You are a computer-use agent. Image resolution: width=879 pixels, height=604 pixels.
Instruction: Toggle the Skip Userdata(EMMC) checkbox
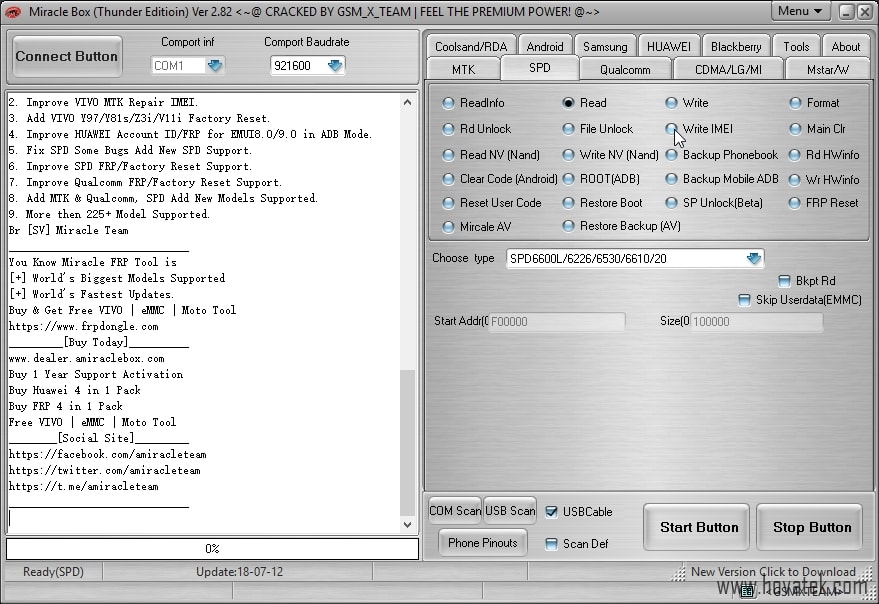pos(744,300)
